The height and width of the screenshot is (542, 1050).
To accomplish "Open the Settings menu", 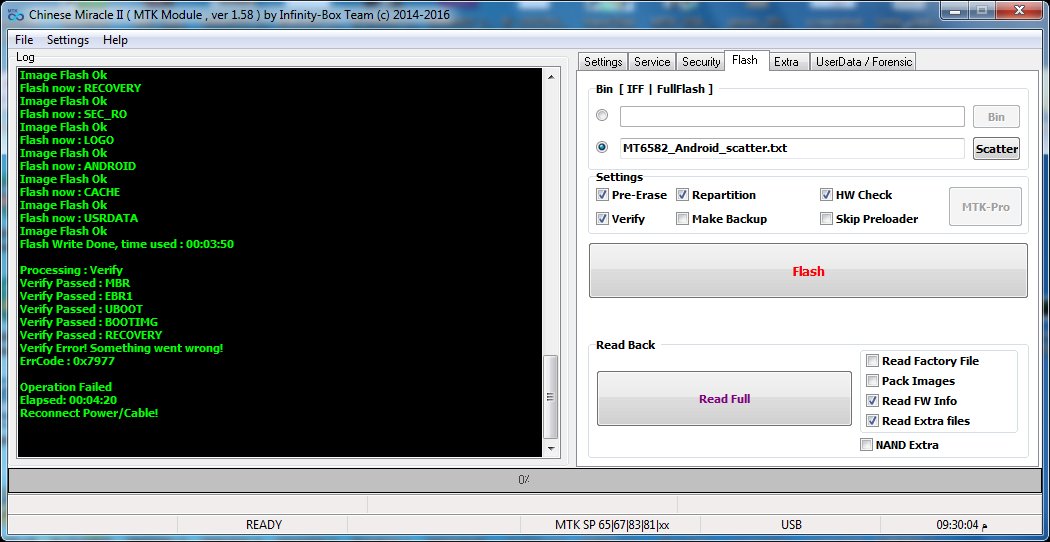I will (68, 40).
